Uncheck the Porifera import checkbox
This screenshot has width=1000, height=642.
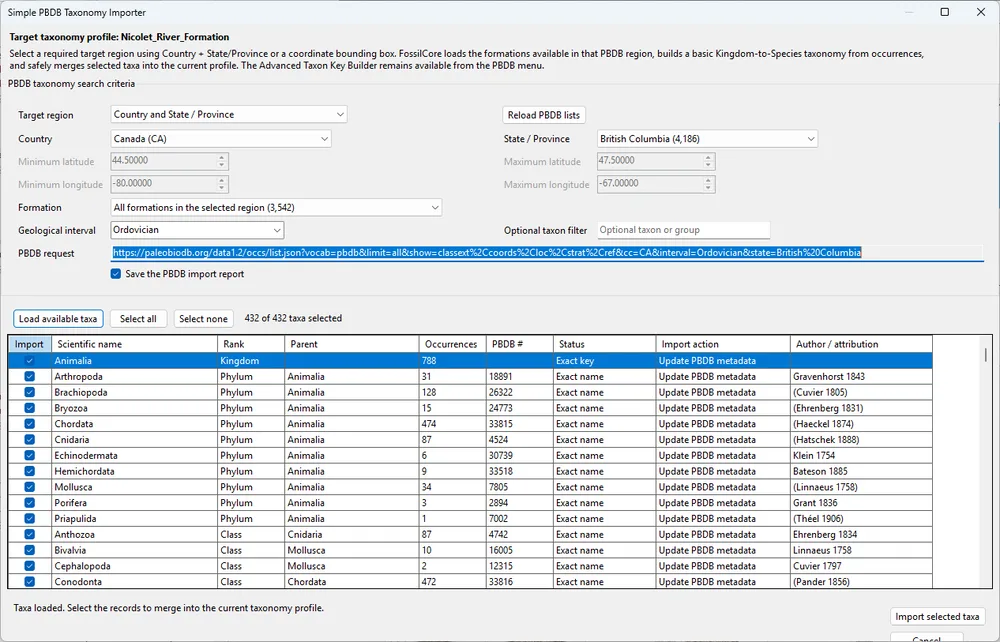(x=29, y=502)
